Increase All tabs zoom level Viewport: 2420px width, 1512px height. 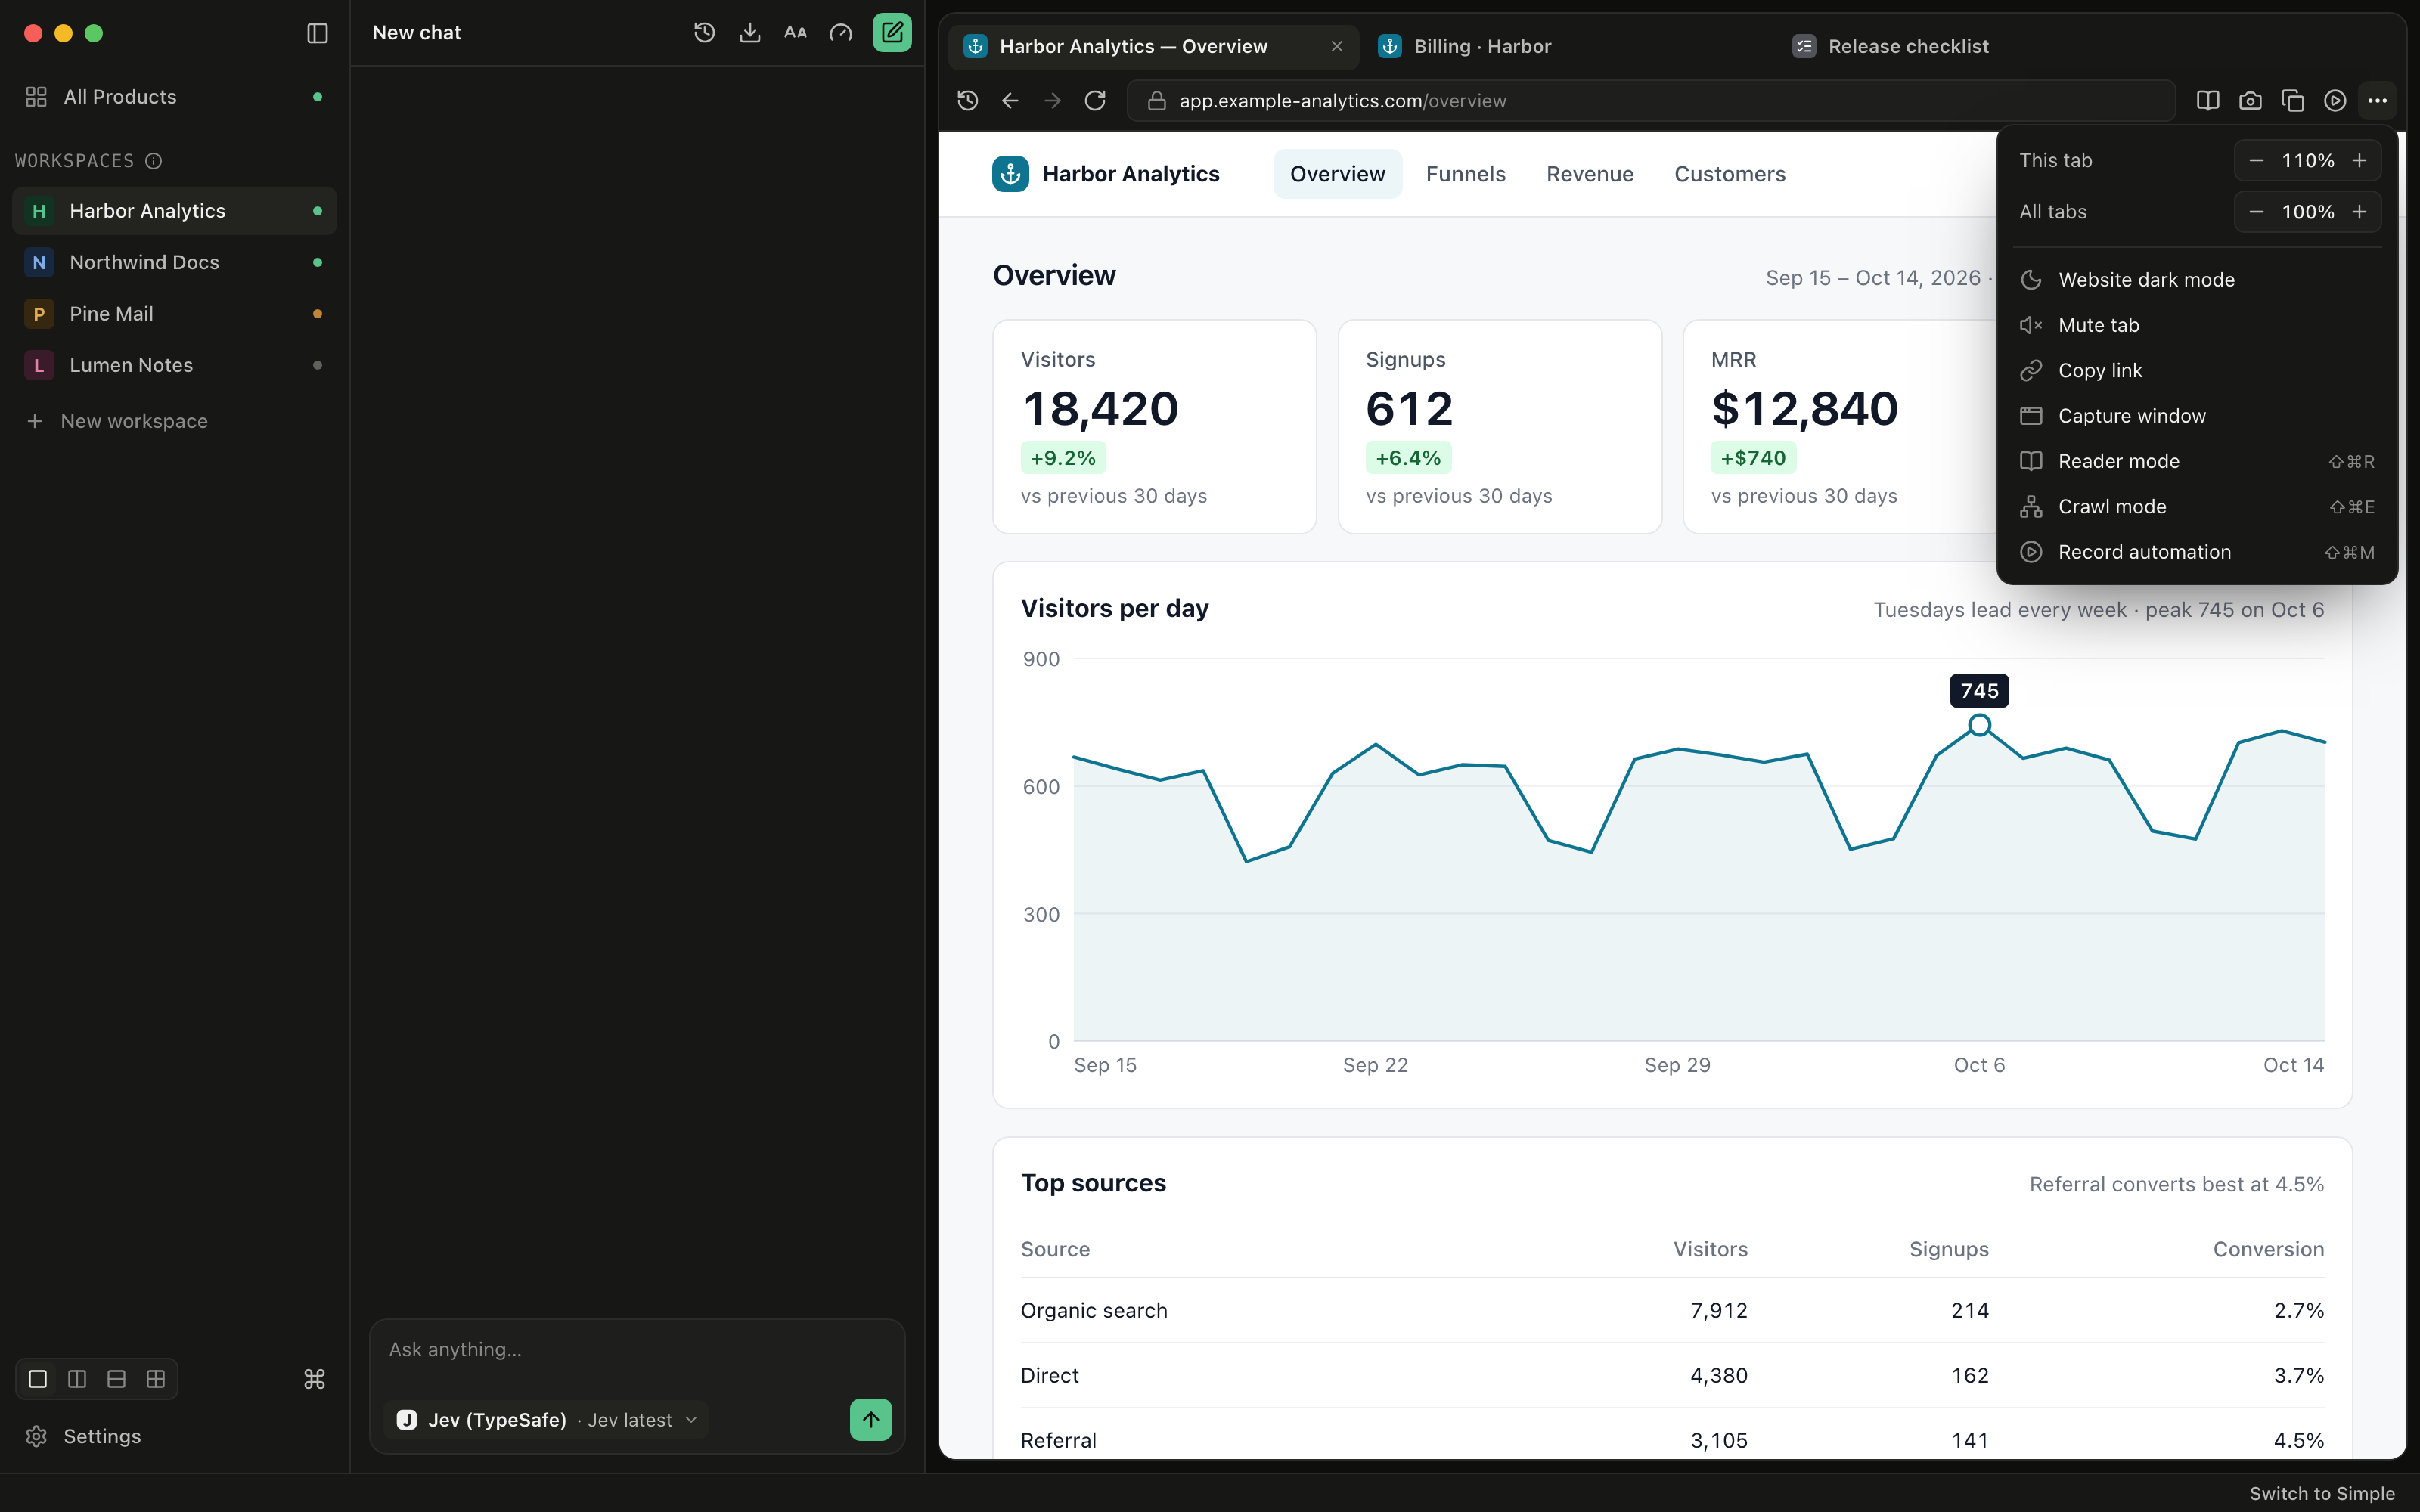pos(2359,212)
